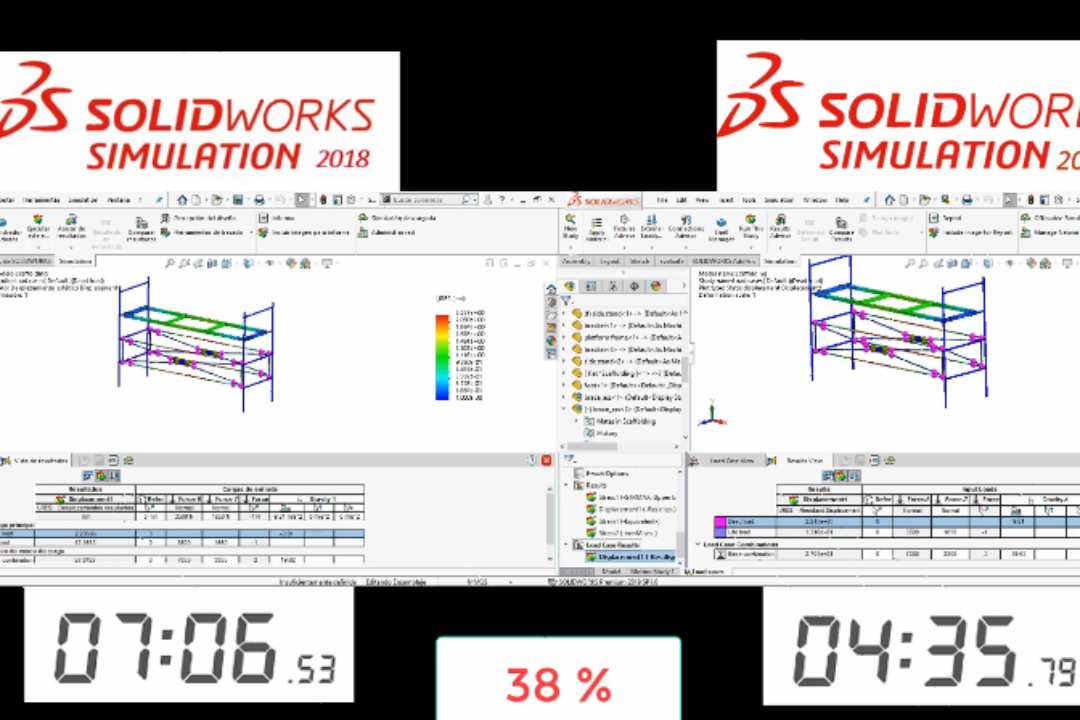The width and height of the screenshot is (1080, 720).
Task: Switch to the Load Case View tab
Action: [725, 460]
